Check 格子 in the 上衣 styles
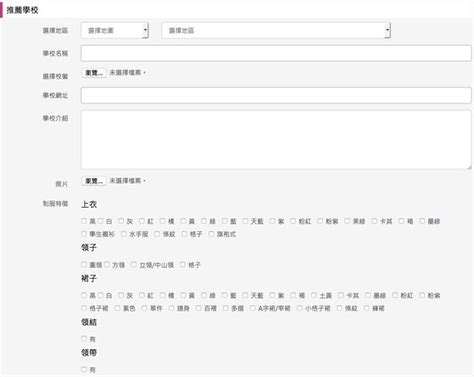This screenshot has height=377, width=474. (184, 234)
